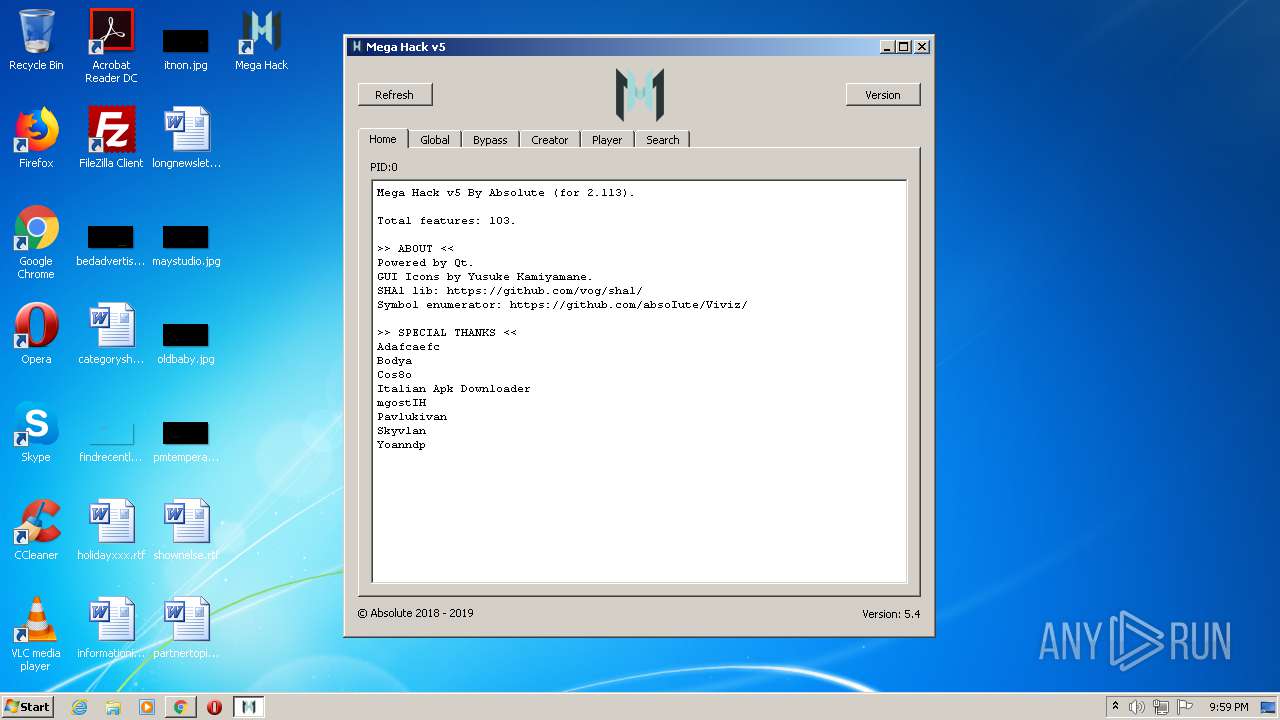Click Mega Hack taskbar button

tap(249, 707)
